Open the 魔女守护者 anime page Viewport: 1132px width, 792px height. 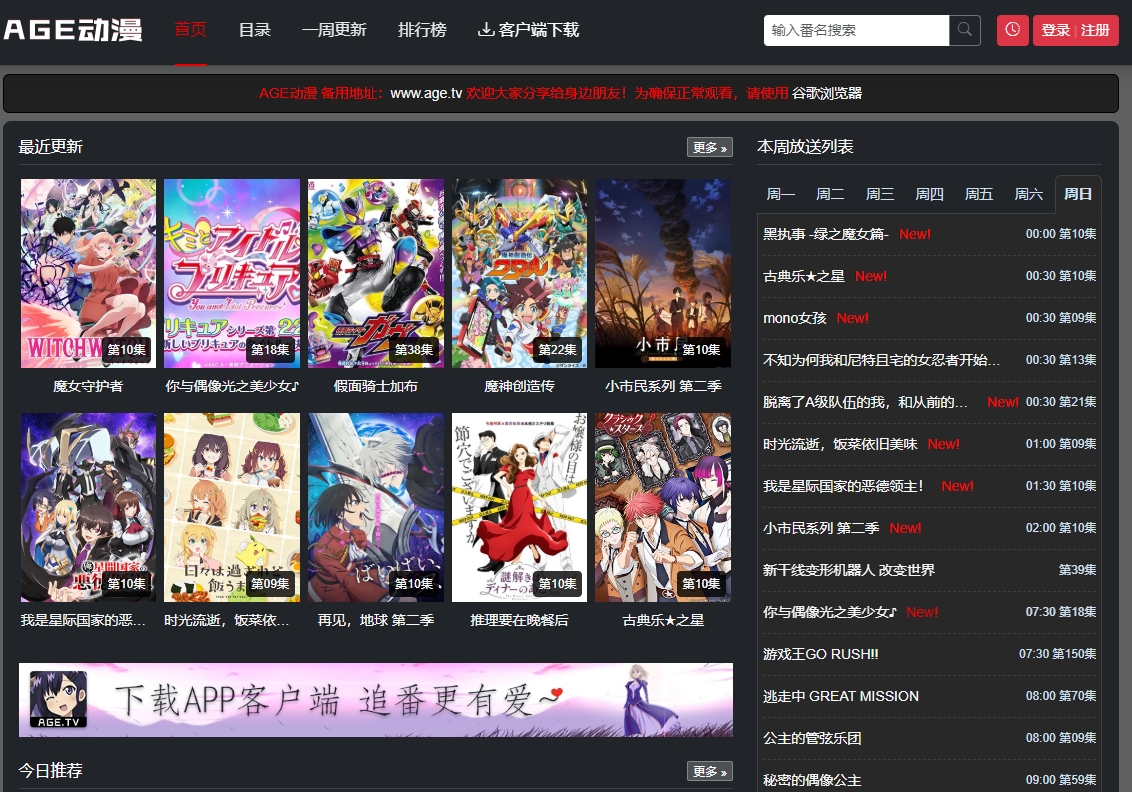[88, 385]
